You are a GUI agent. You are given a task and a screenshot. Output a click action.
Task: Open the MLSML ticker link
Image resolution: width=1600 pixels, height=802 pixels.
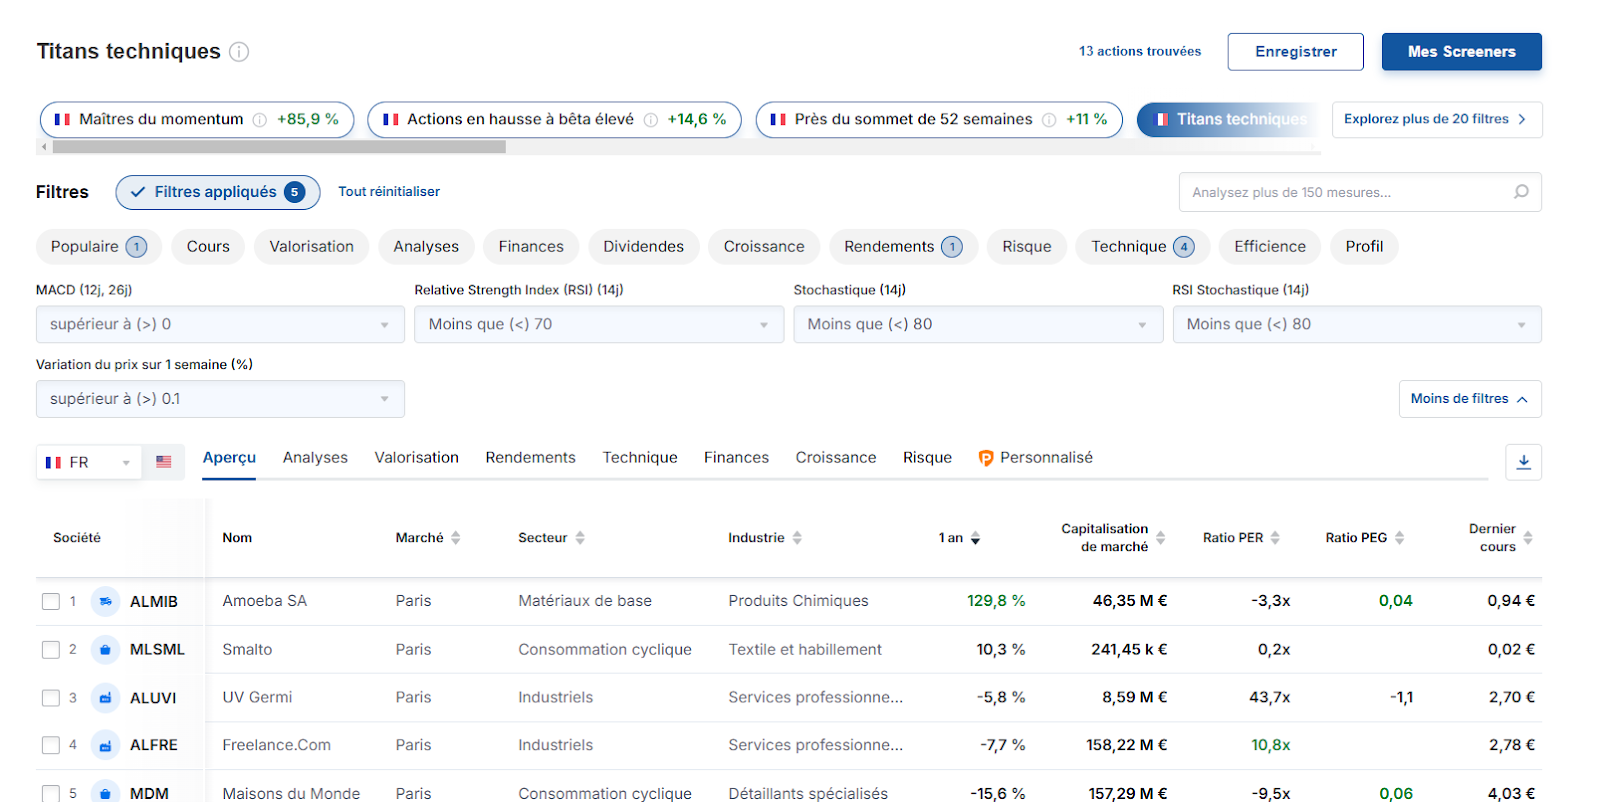tap(158, 650)
